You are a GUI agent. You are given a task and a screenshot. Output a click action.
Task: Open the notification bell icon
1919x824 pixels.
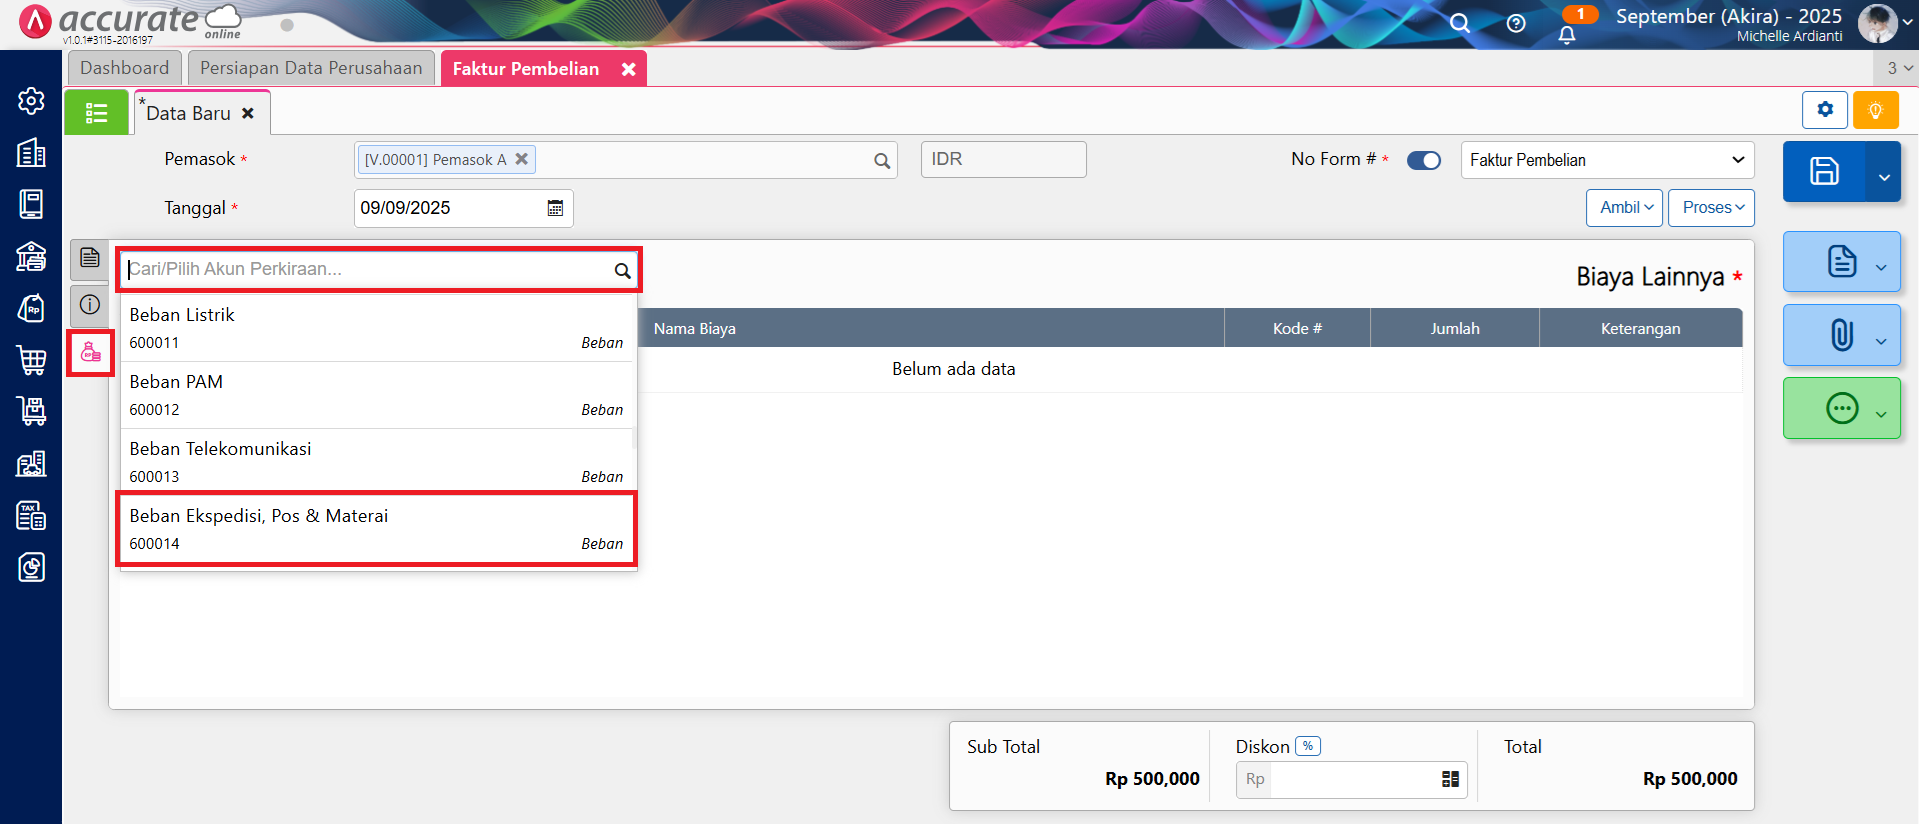pyautogui.click(x=1566, y=35)
